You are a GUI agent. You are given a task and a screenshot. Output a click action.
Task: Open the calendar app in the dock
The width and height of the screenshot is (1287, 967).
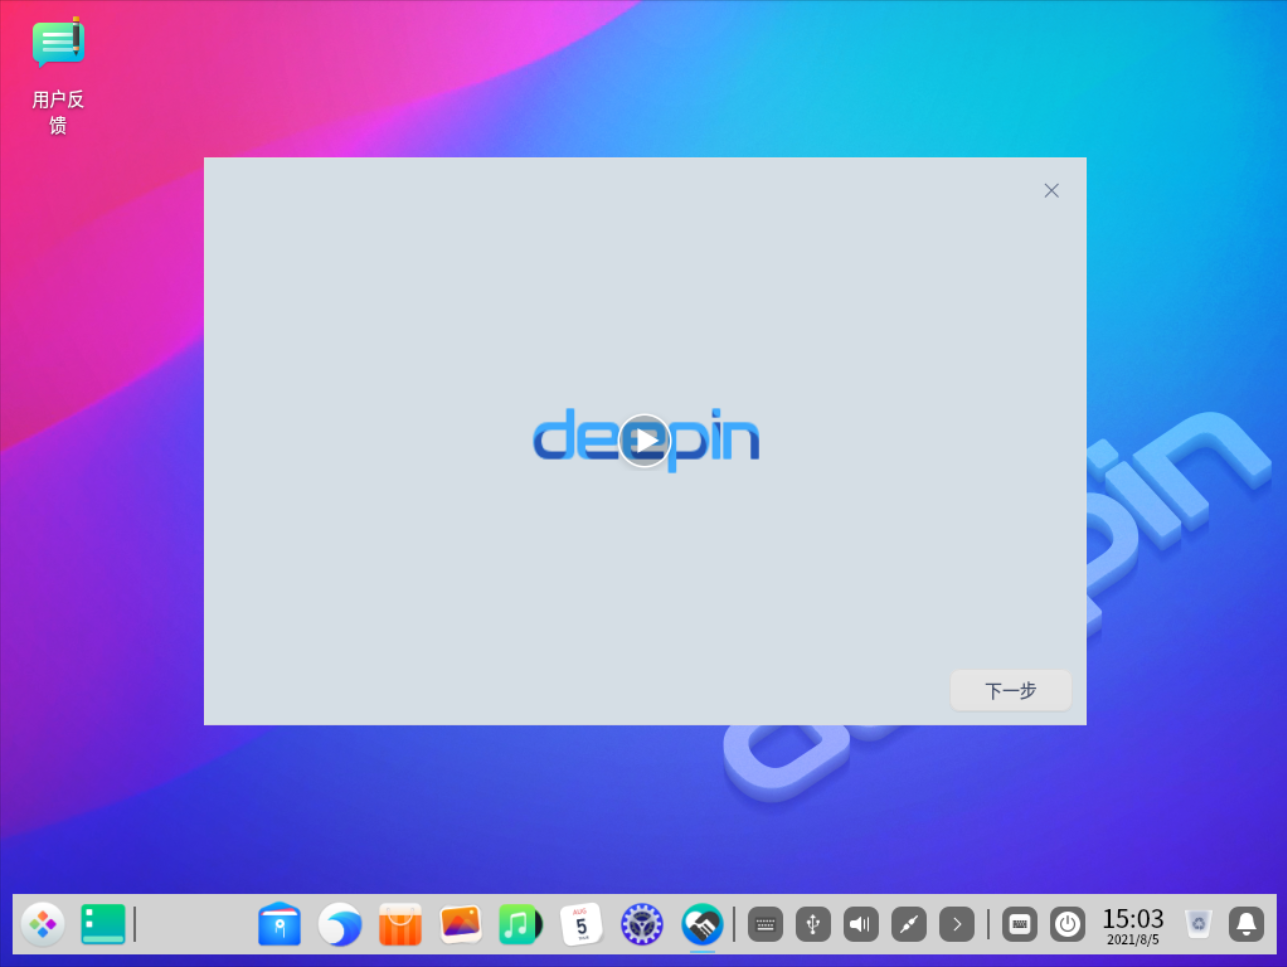(581, 924)
